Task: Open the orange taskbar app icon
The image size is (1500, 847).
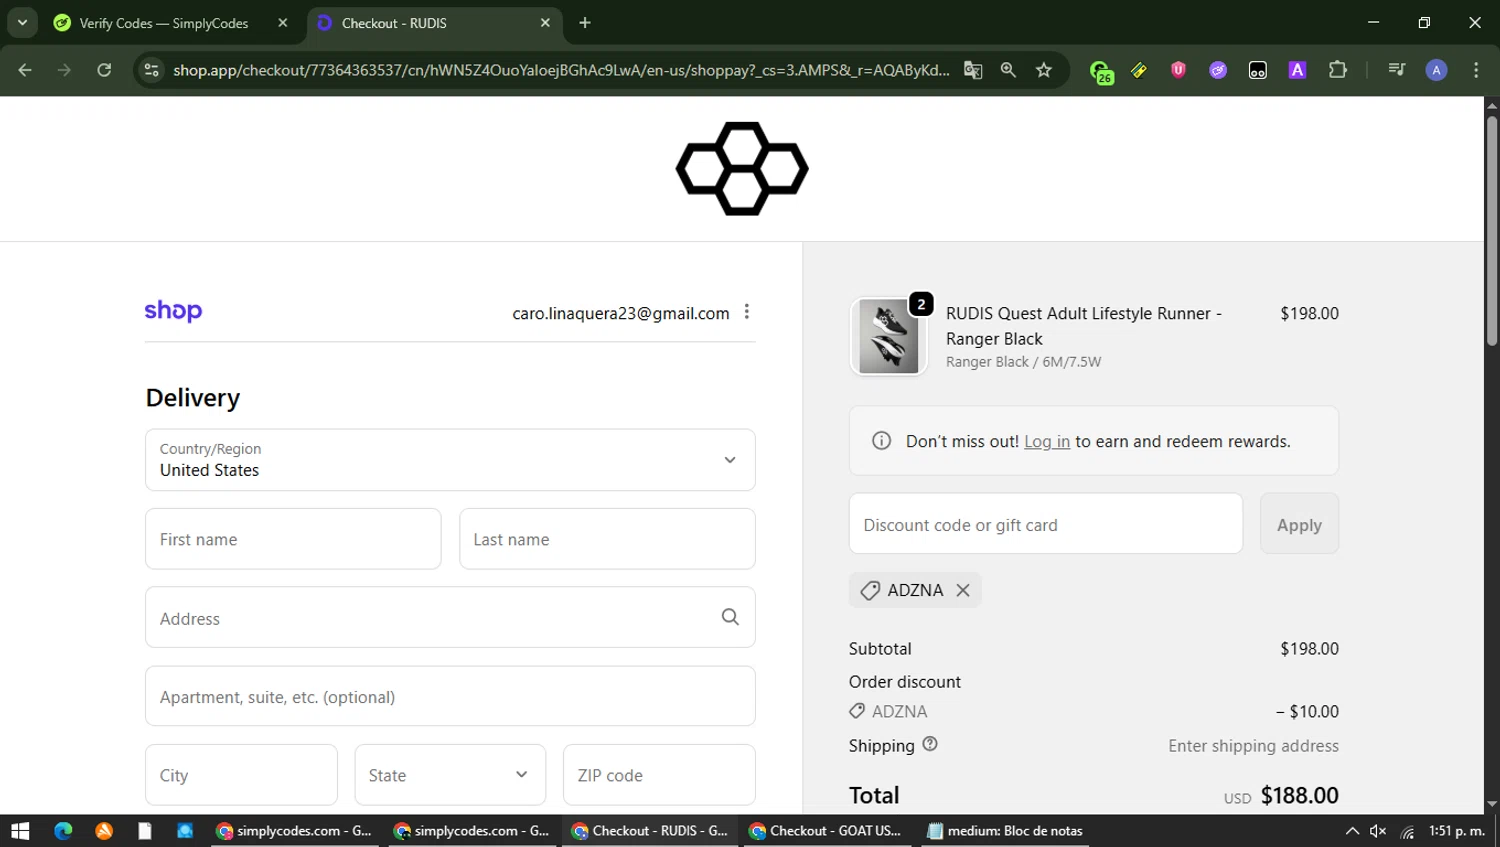Action: (104, 831)
